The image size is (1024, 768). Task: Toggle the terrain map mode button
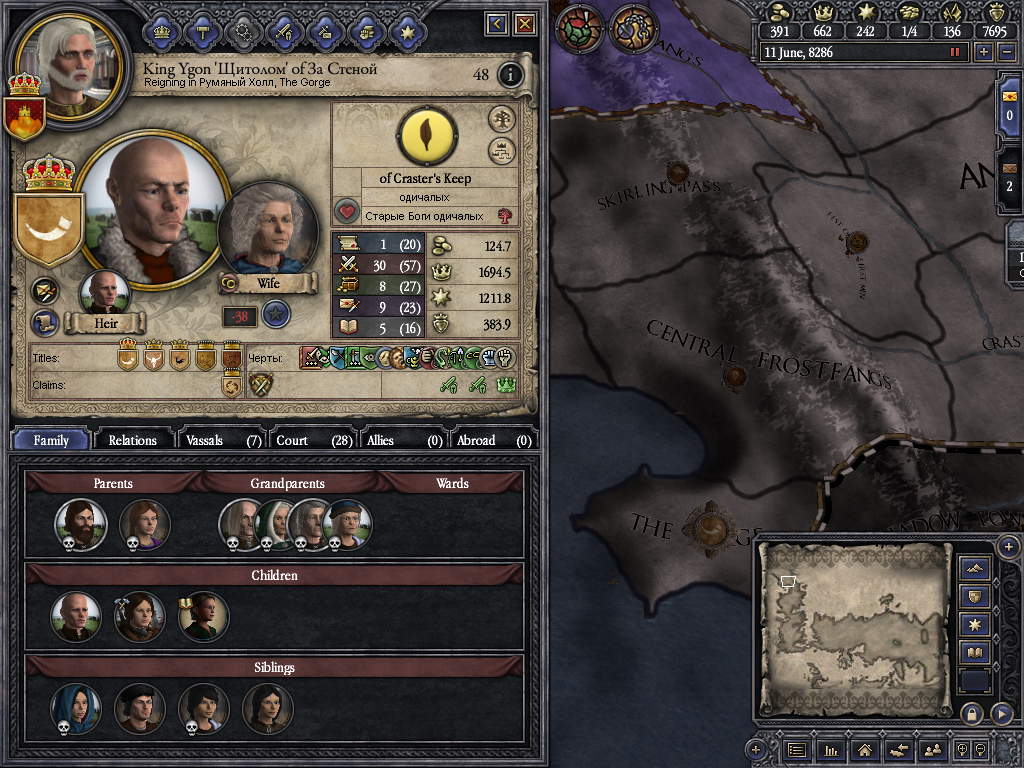tap(975, 568)
